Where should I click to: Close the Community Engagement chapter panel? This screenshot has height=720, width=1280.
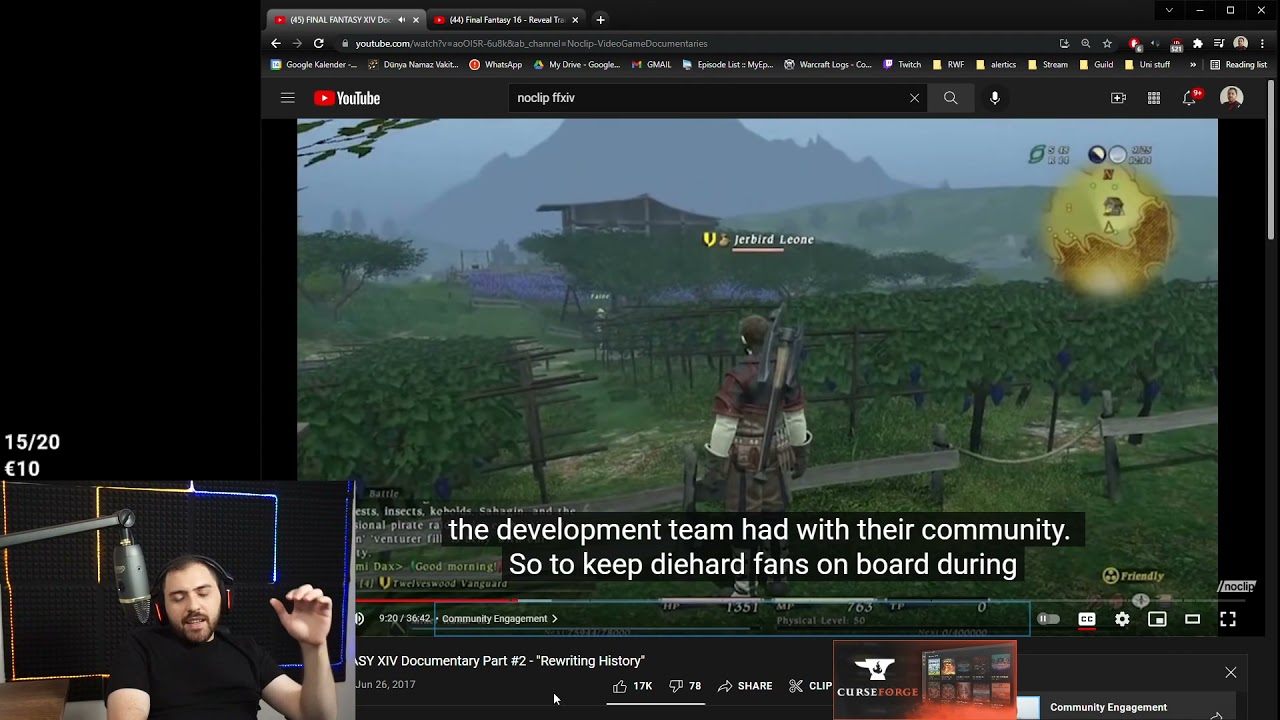[x=1231, y=672]
